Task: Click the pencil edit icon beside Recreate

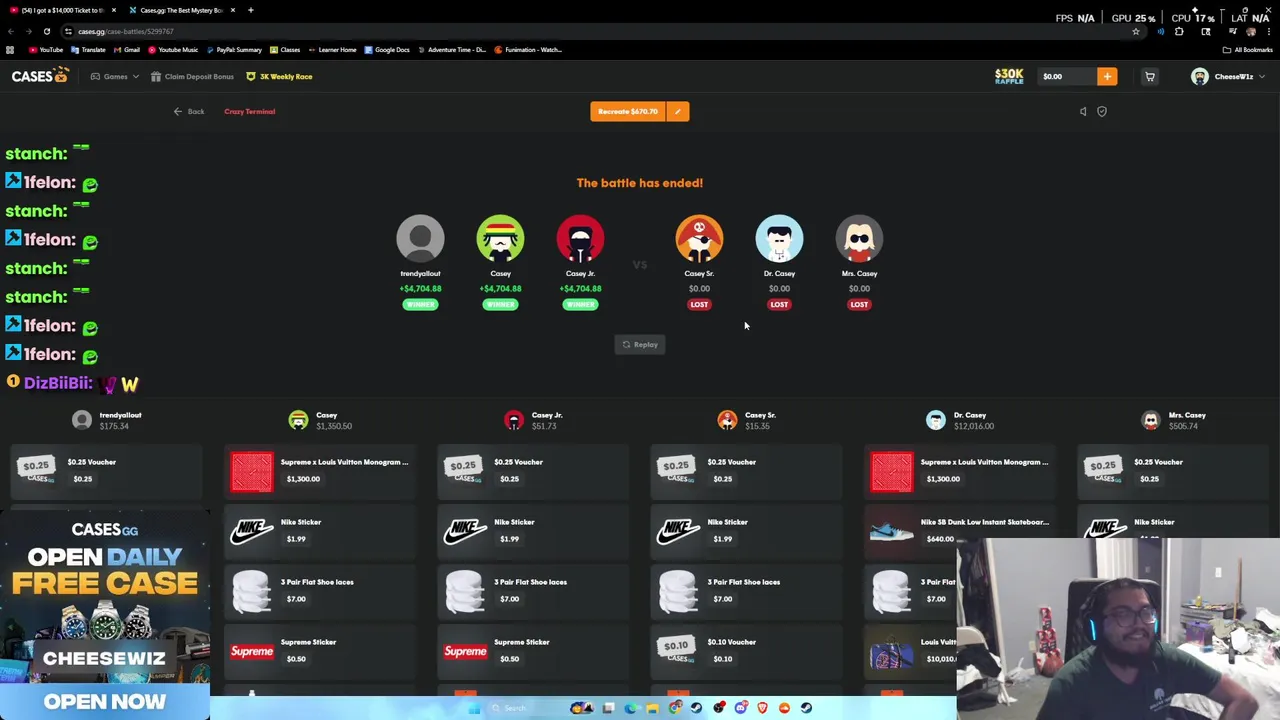Action: pos(678,111)
